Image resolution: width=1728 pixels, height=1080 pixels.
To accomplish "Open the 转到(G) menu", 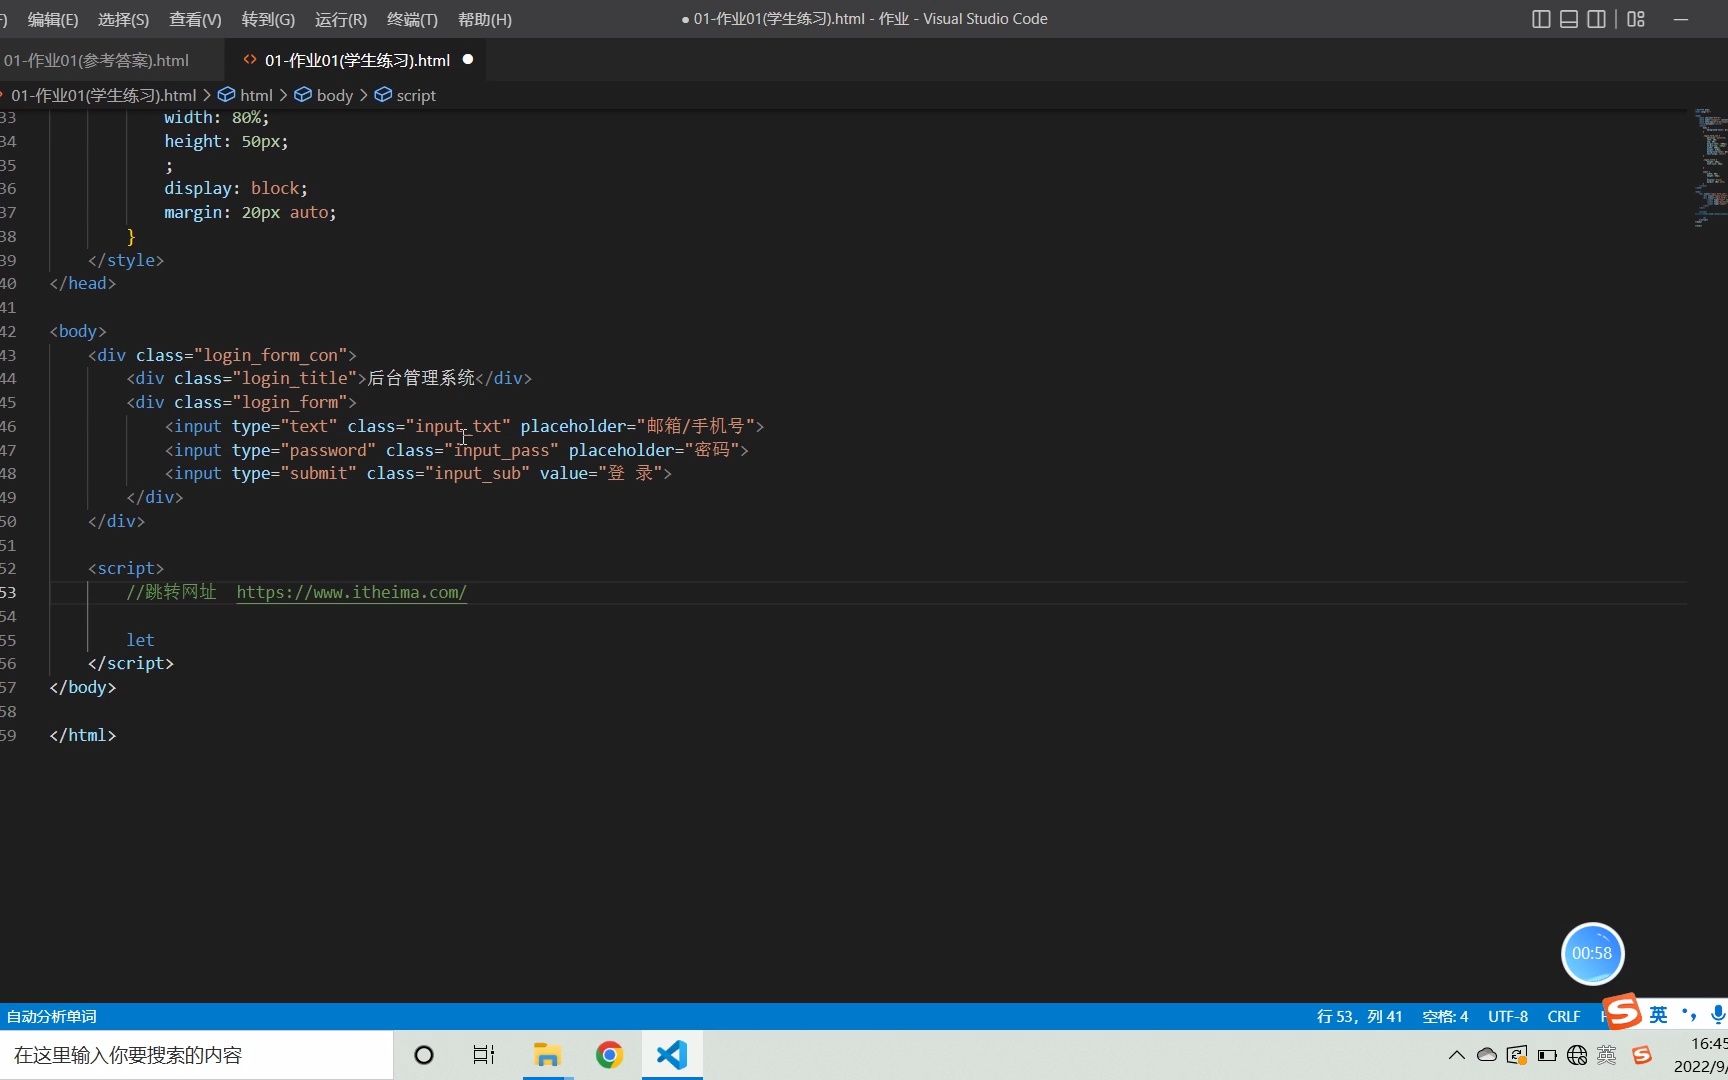I will coord(268,19).
